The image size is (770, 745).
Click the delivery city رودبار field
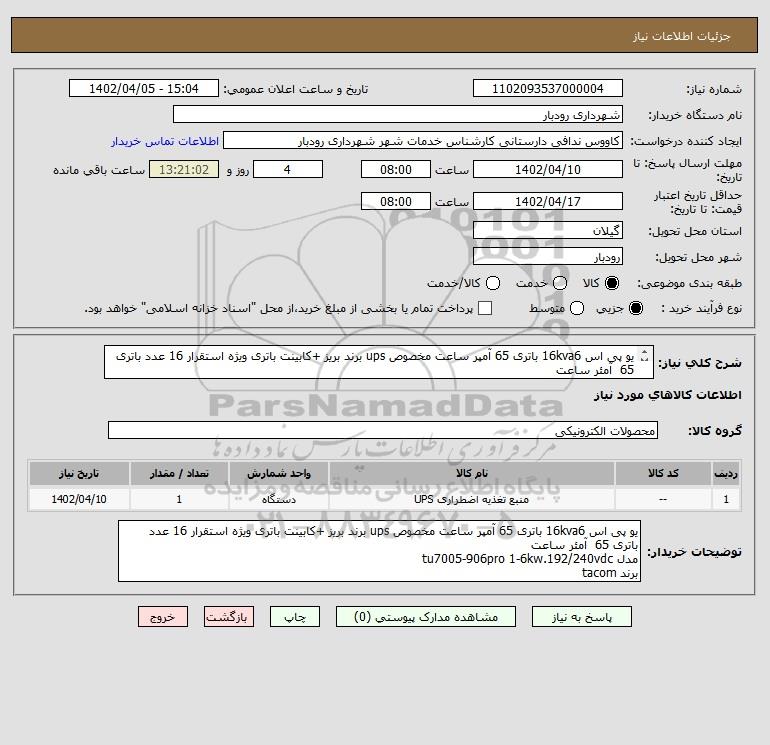[548, 256]
